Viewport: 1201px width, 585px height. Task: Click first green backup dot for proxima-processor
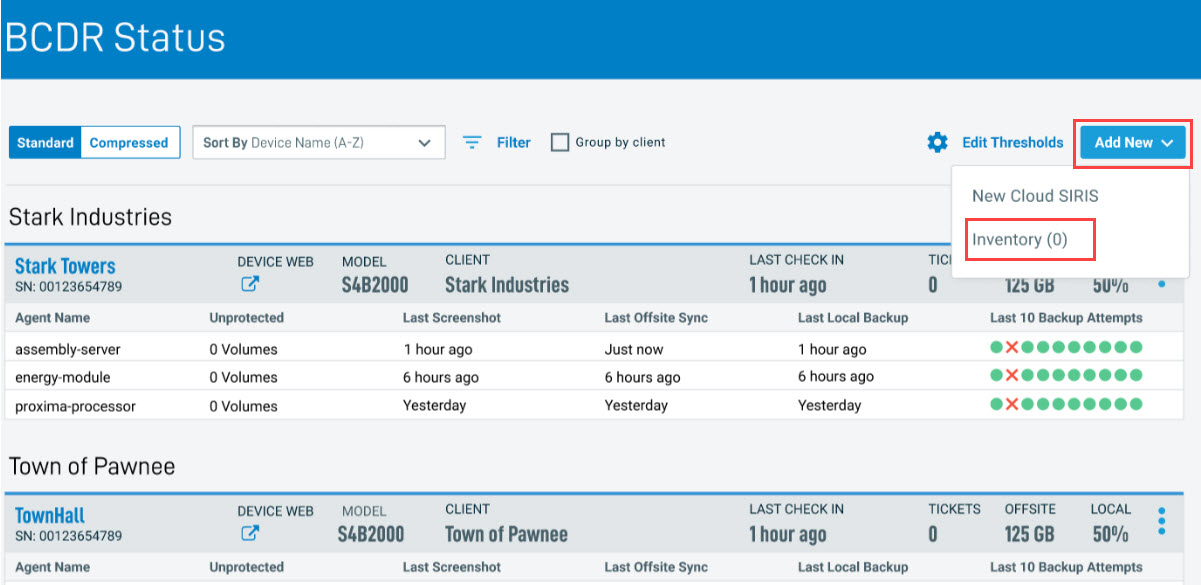(x=996, y=404)
